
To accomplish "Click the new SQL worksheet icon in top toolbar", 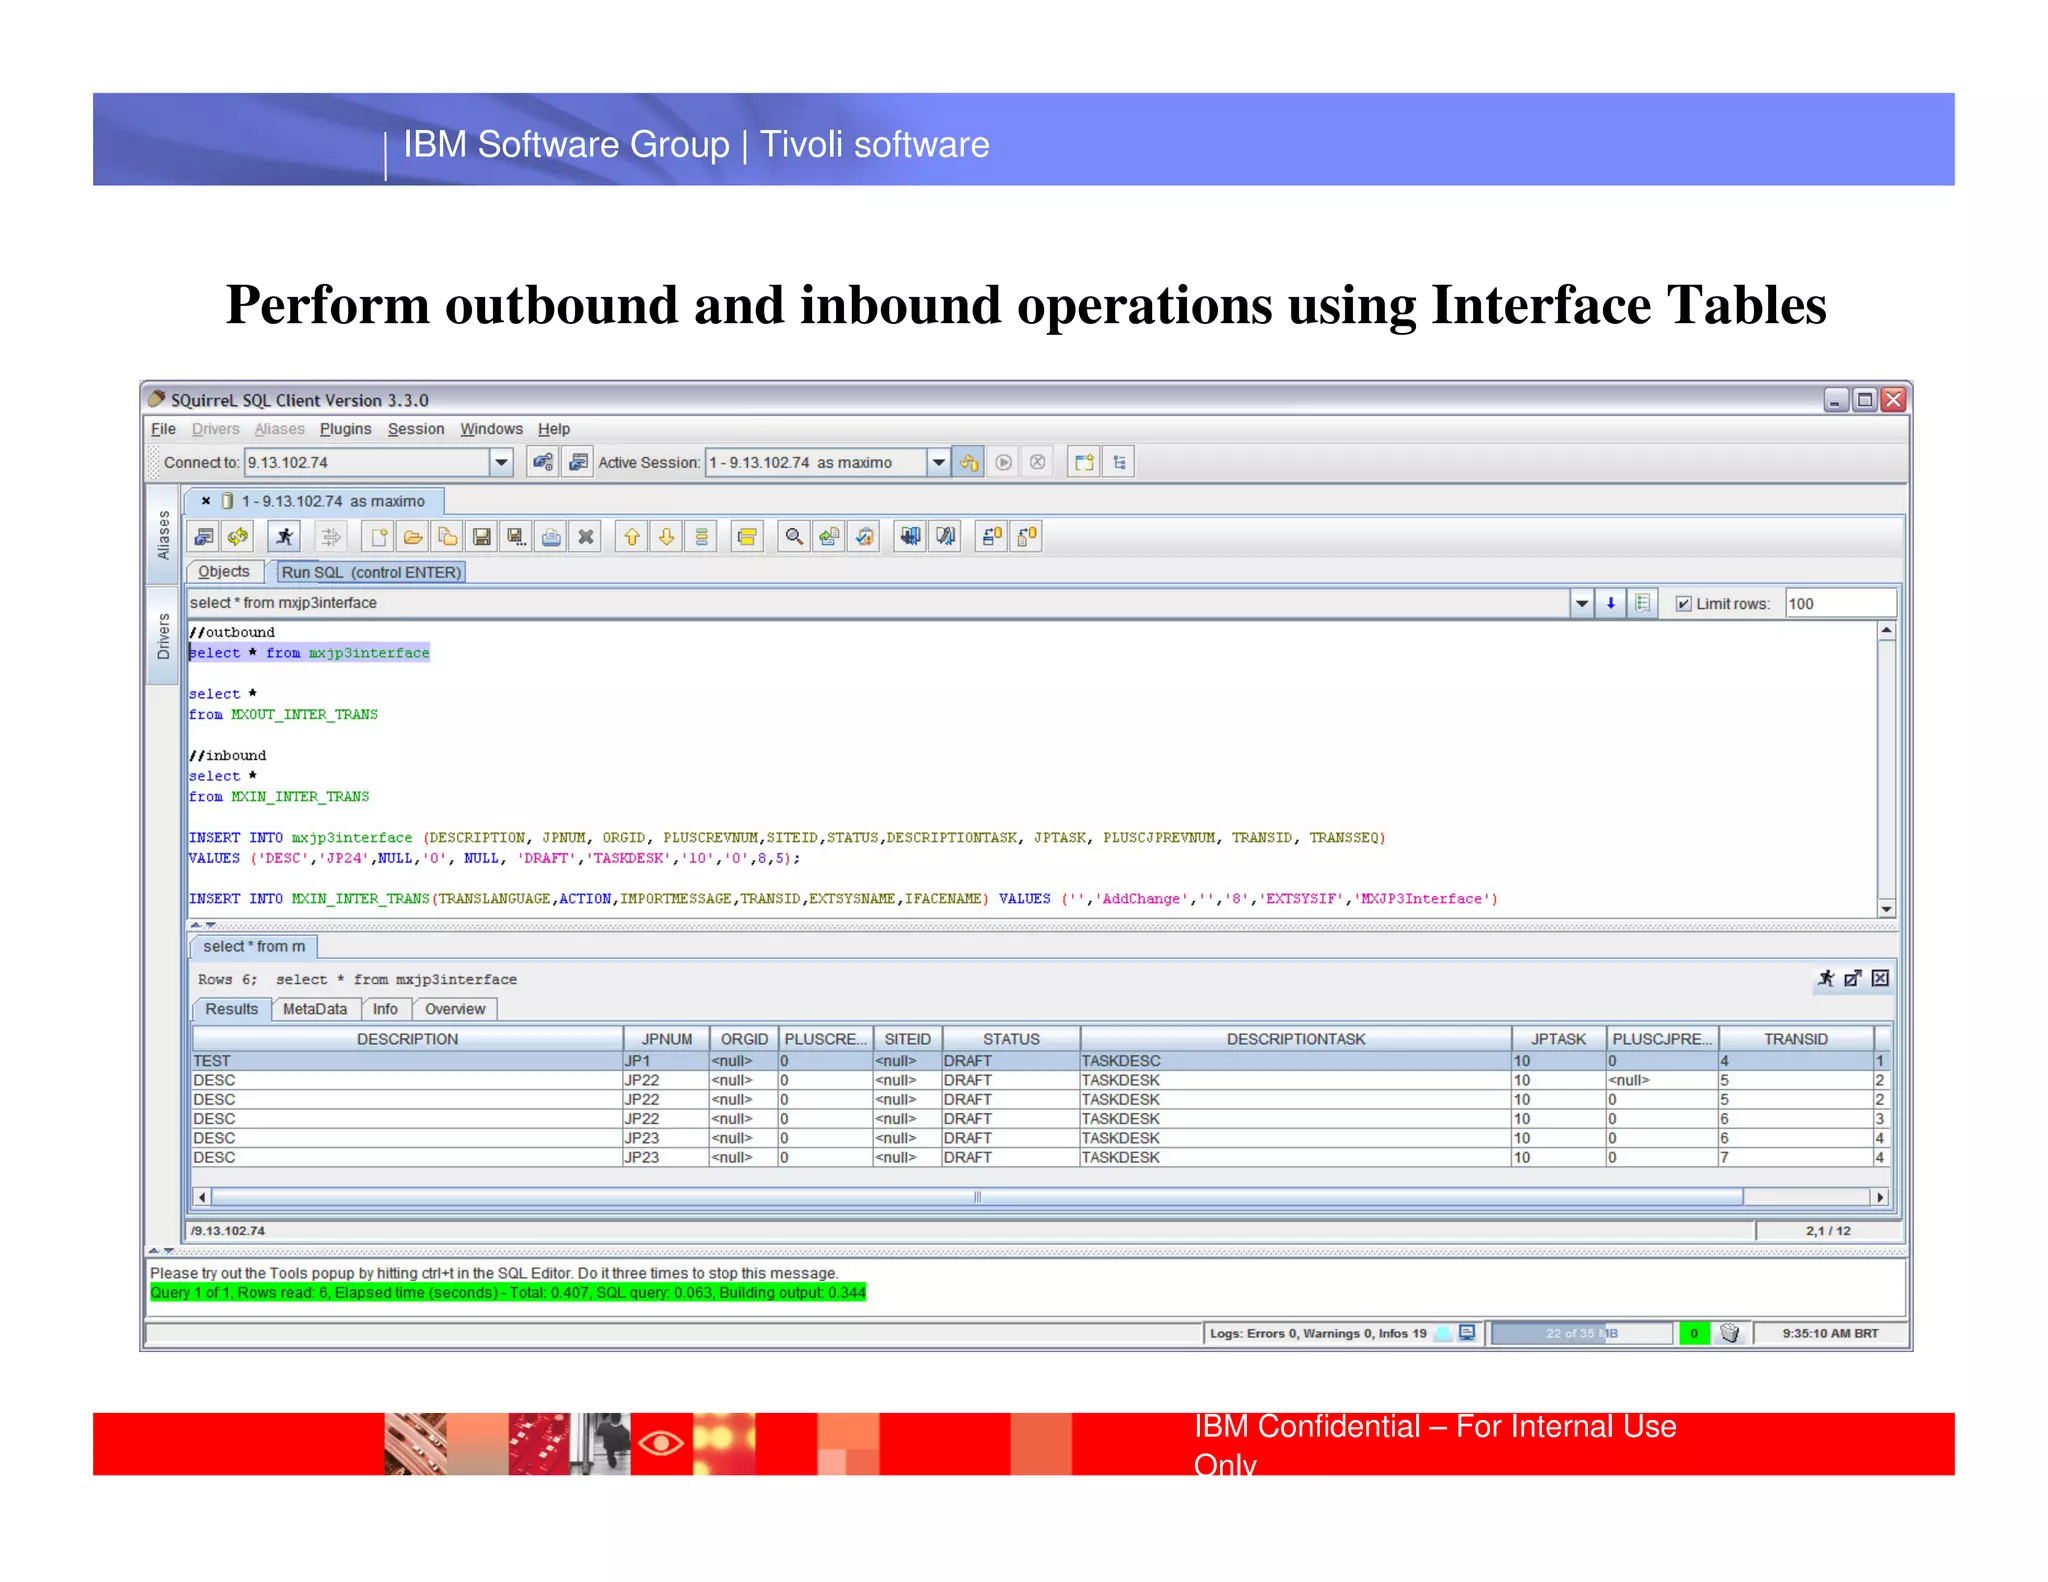I will [x=1084, y=462].
